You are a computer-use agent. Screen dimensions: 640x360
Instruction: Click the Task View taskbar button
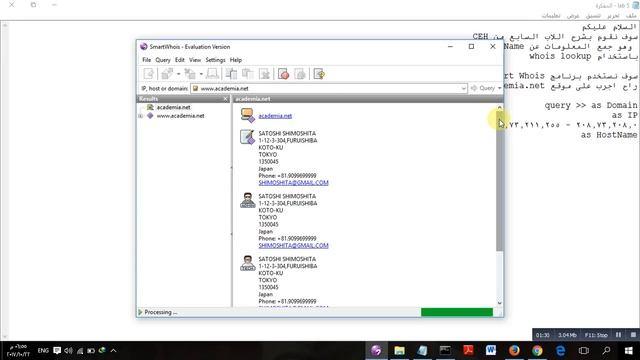584,350
